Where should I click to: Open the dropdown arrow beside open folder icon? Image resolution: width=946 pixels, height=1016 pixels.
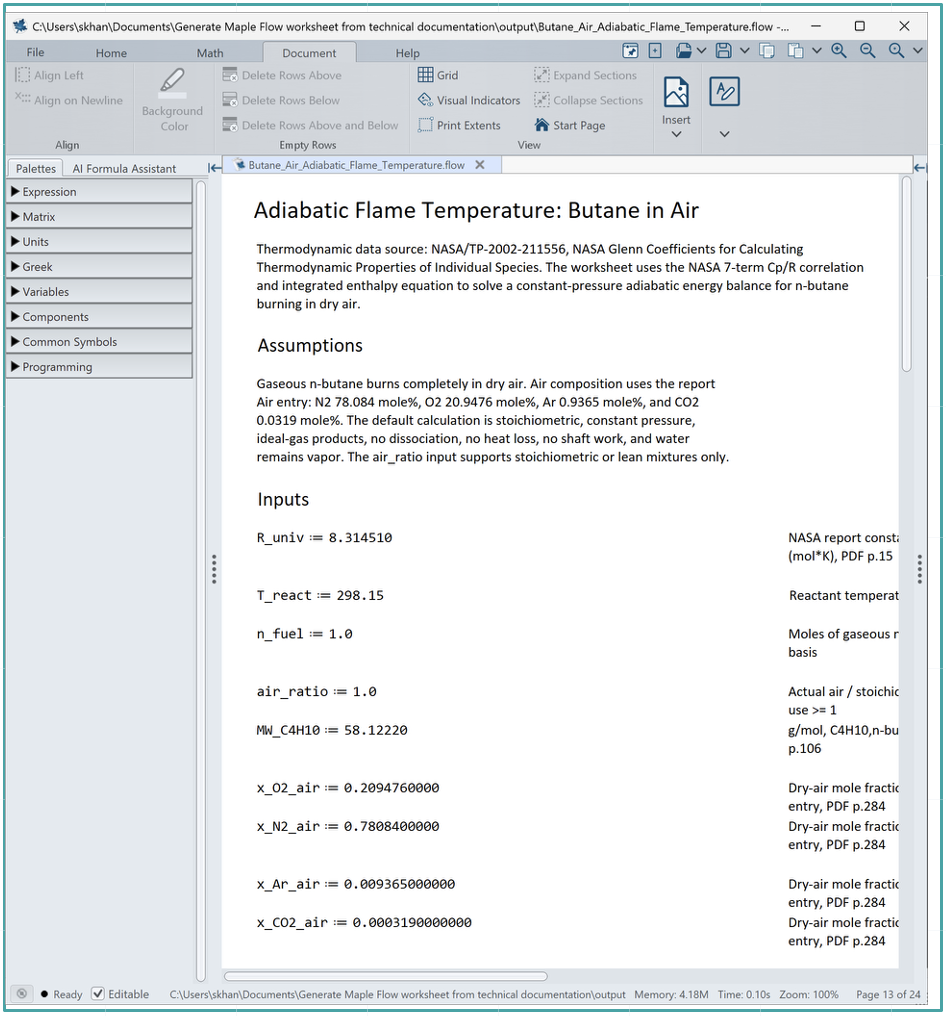point(702,51)
